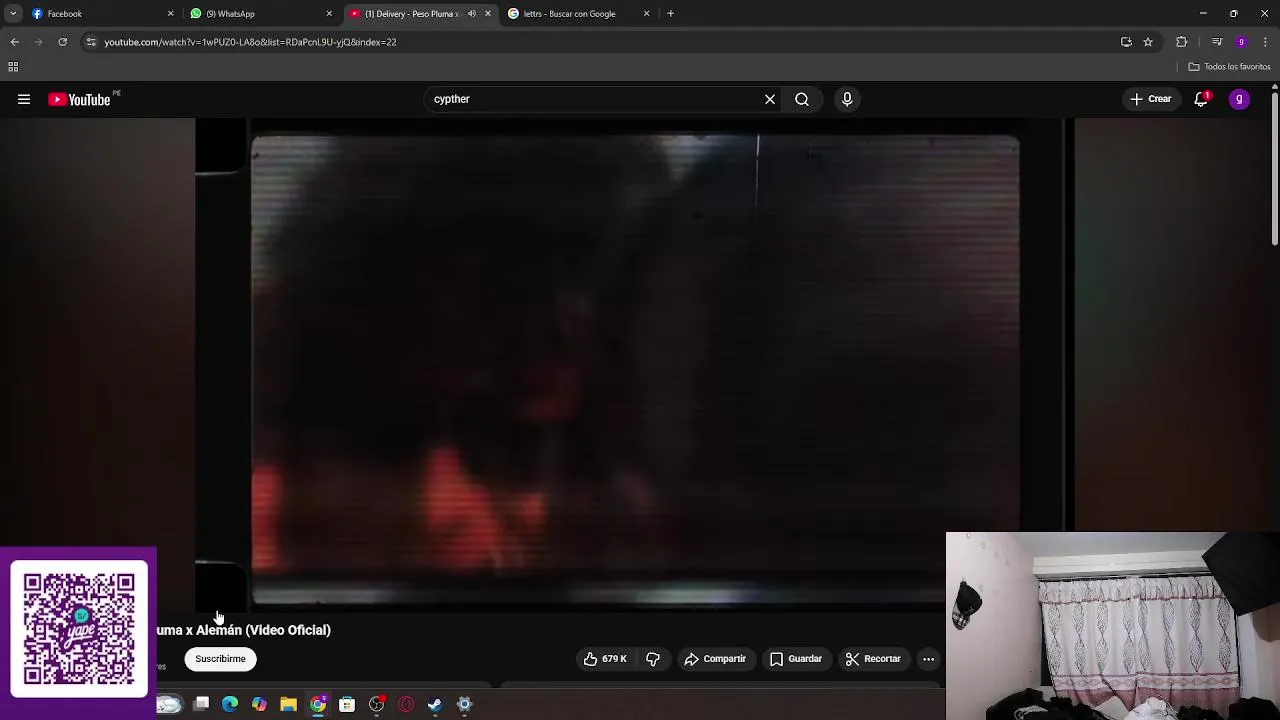The height and width of the screenshot is (720, 1280).
Task: Open Microsoft Store from taskbar
Action: (347, 704)
